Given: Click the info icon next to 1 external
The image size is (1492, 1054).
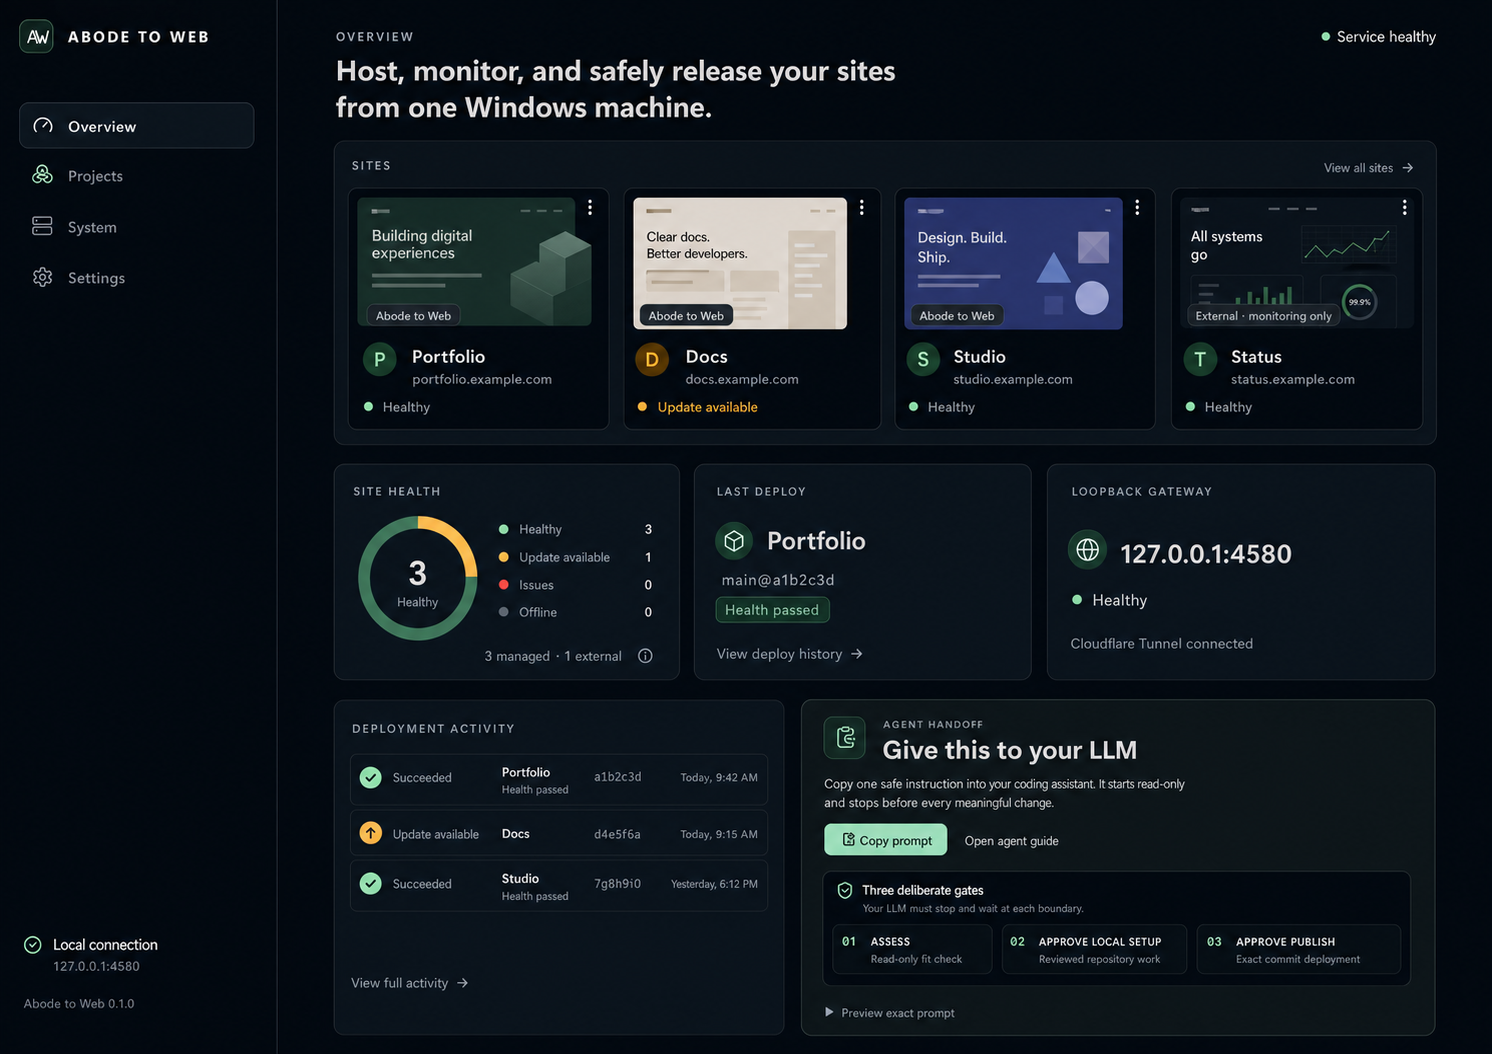Looking at the screenshot, I should 645,656.
